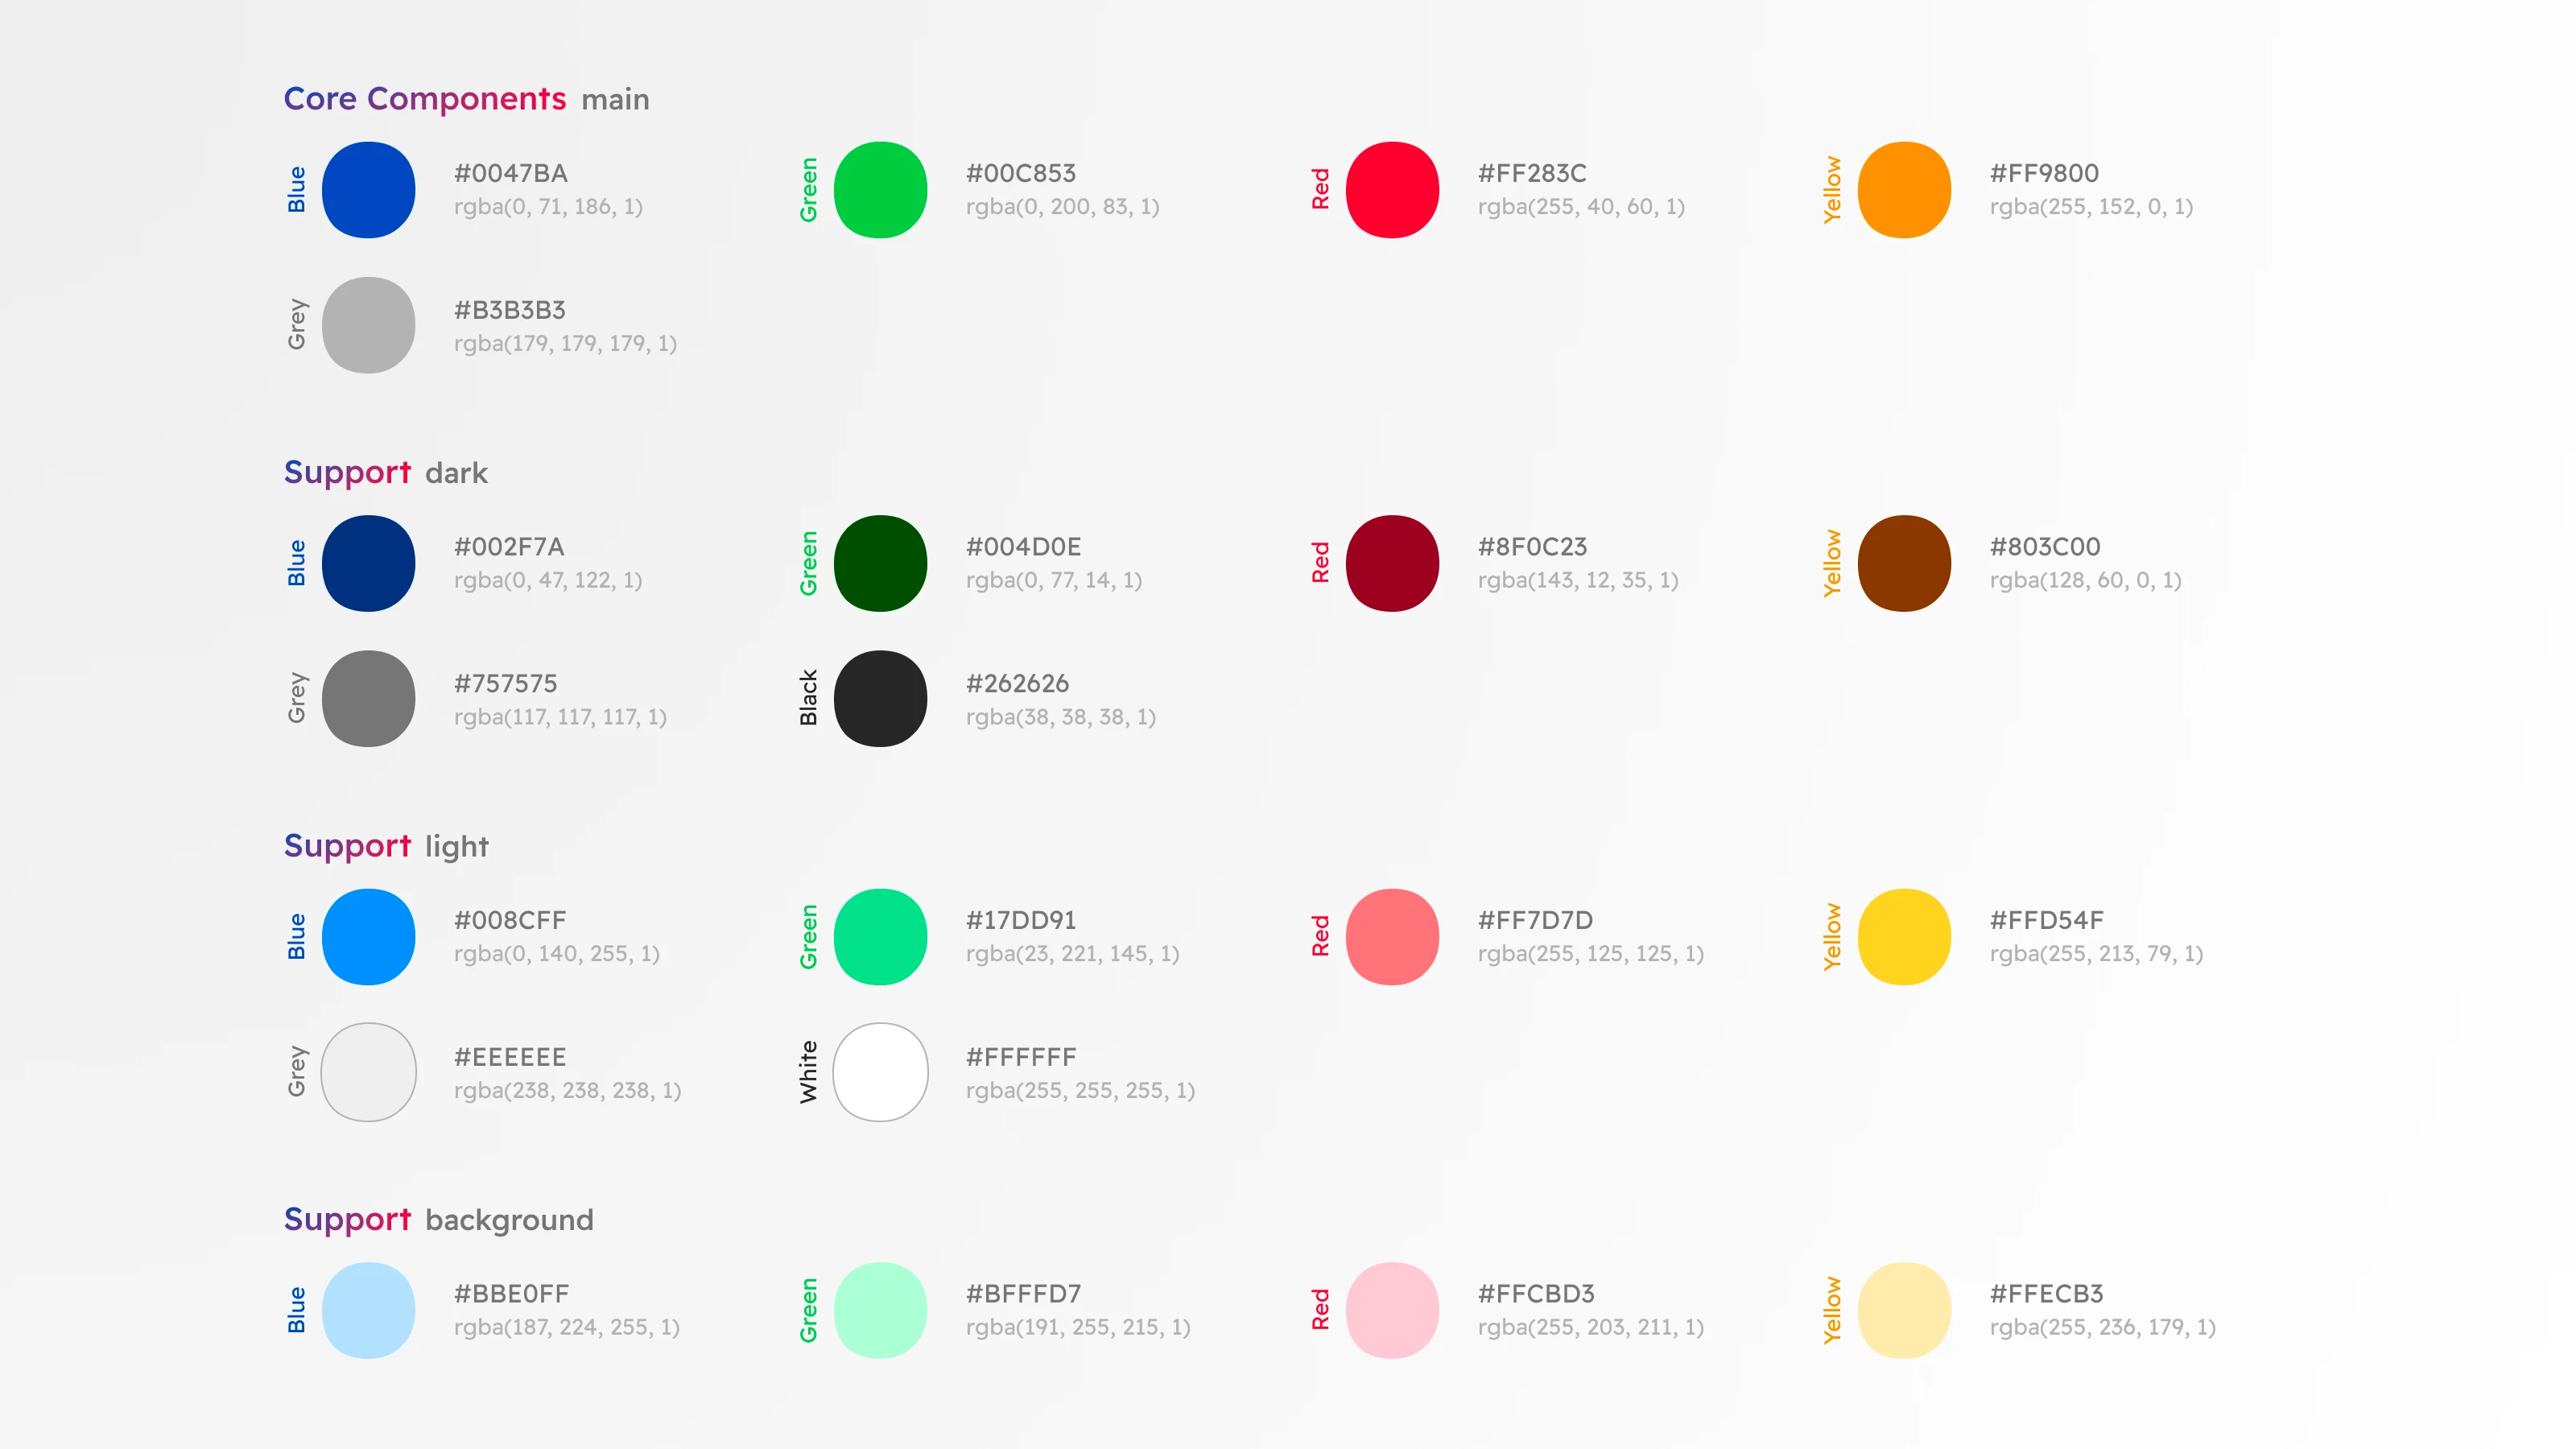Viewport: 2576px width, 1449px height.
Task: Pick the main Red swatch #FF283C
Action: pyautogui.click(x=1392, y=190)
